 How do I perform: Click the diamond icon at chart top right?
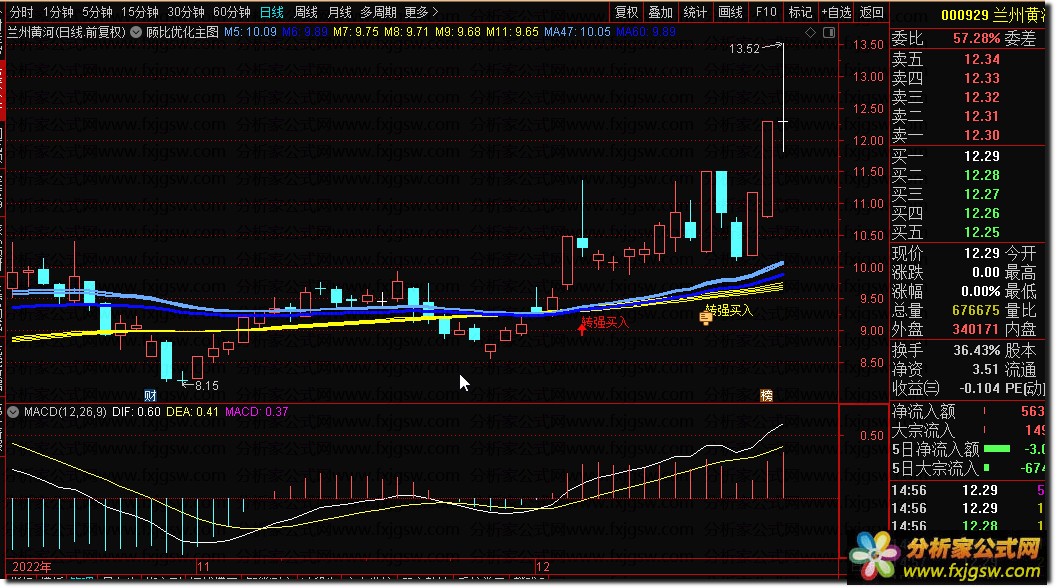tap(810, 32)
